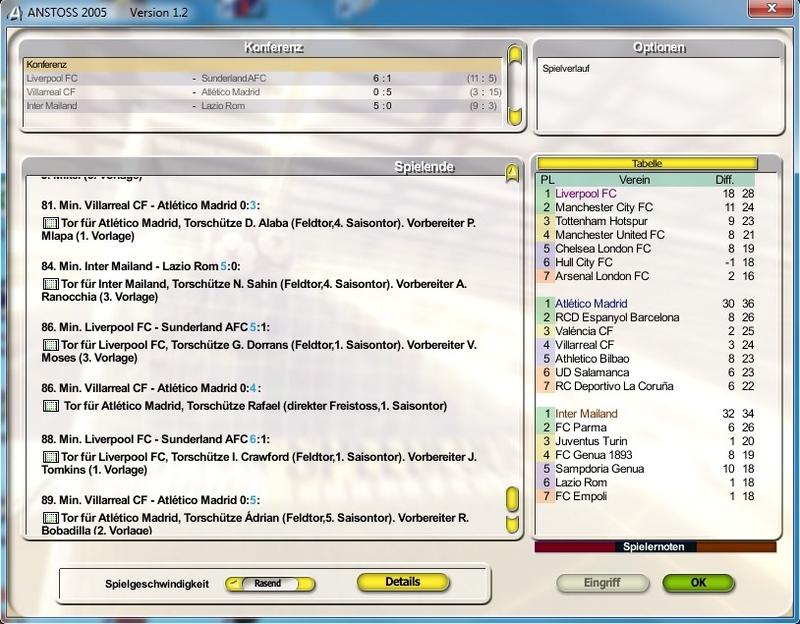Click the Spielende report scrollbar thumb
The width and height of the screenshot is (800, 624).
coord(512,499)
